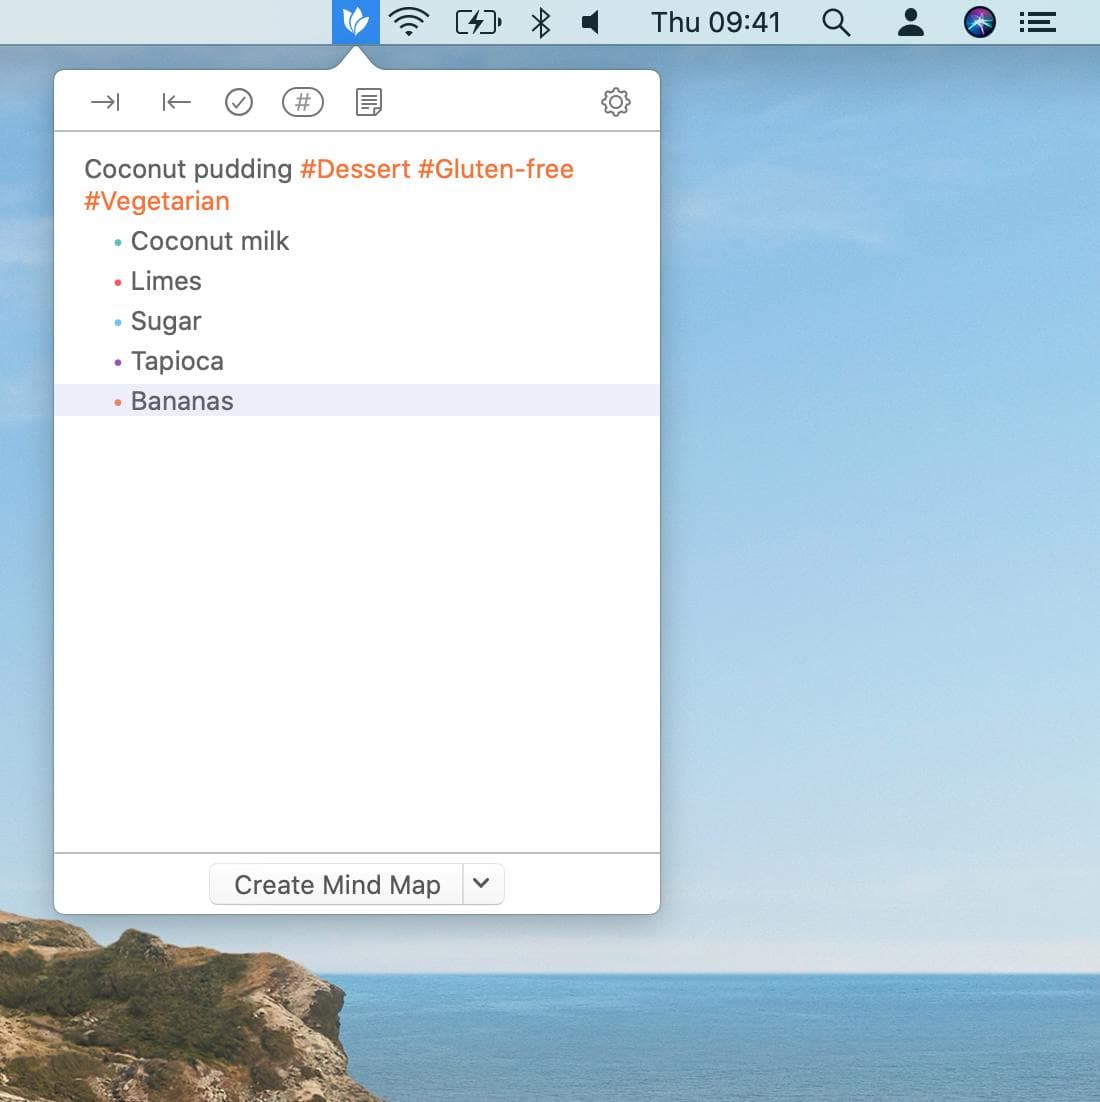This screenshot has width=1100, height=1102.
Task: Click the Sugar outline entry
Action: [166, 321]
